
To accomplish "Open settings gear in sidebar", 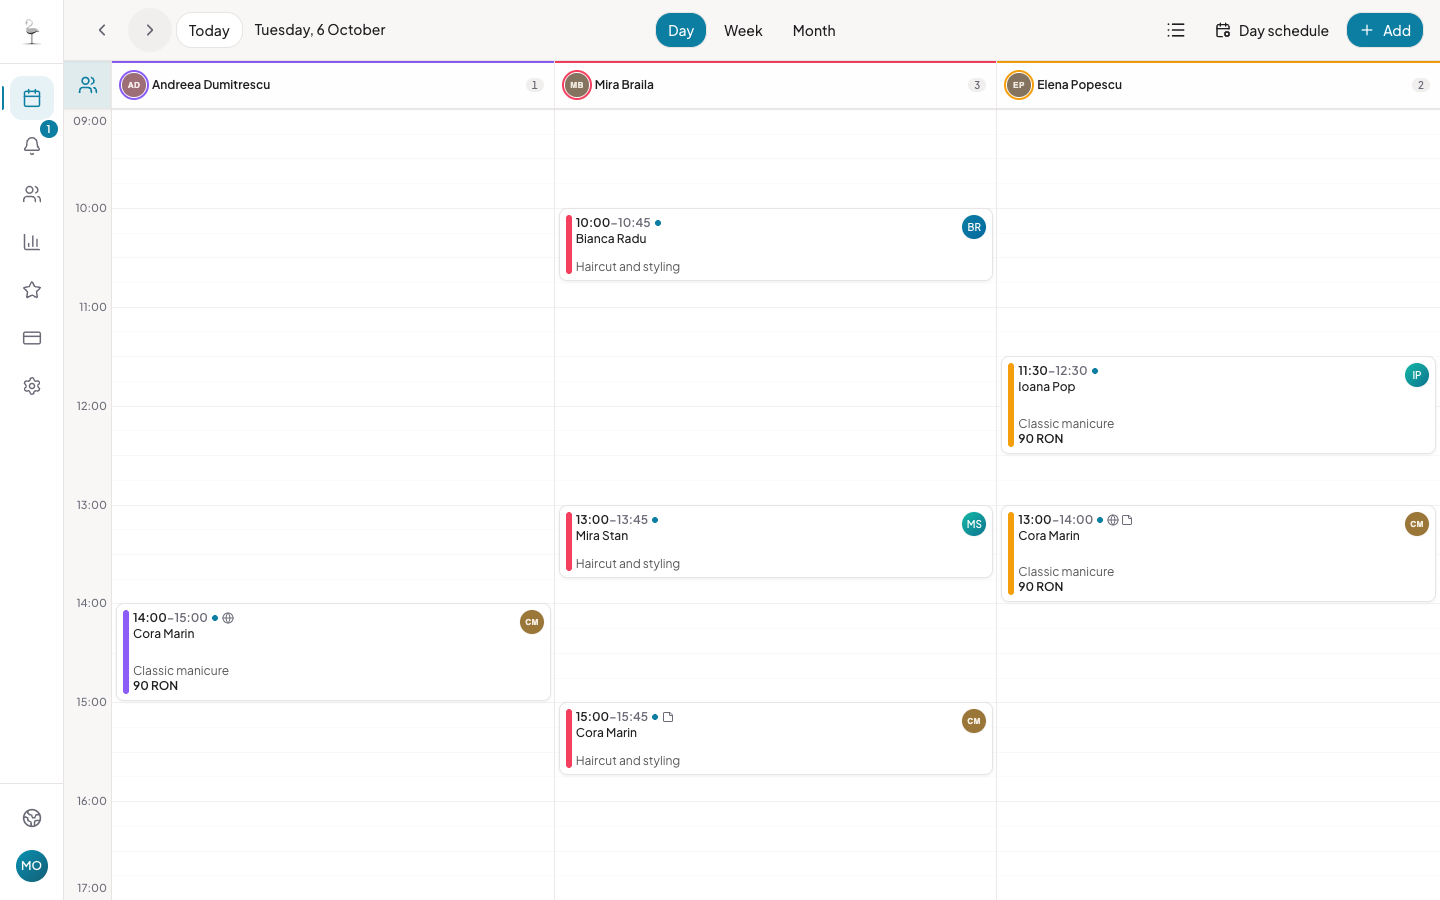I will click(x=32, y=386).
